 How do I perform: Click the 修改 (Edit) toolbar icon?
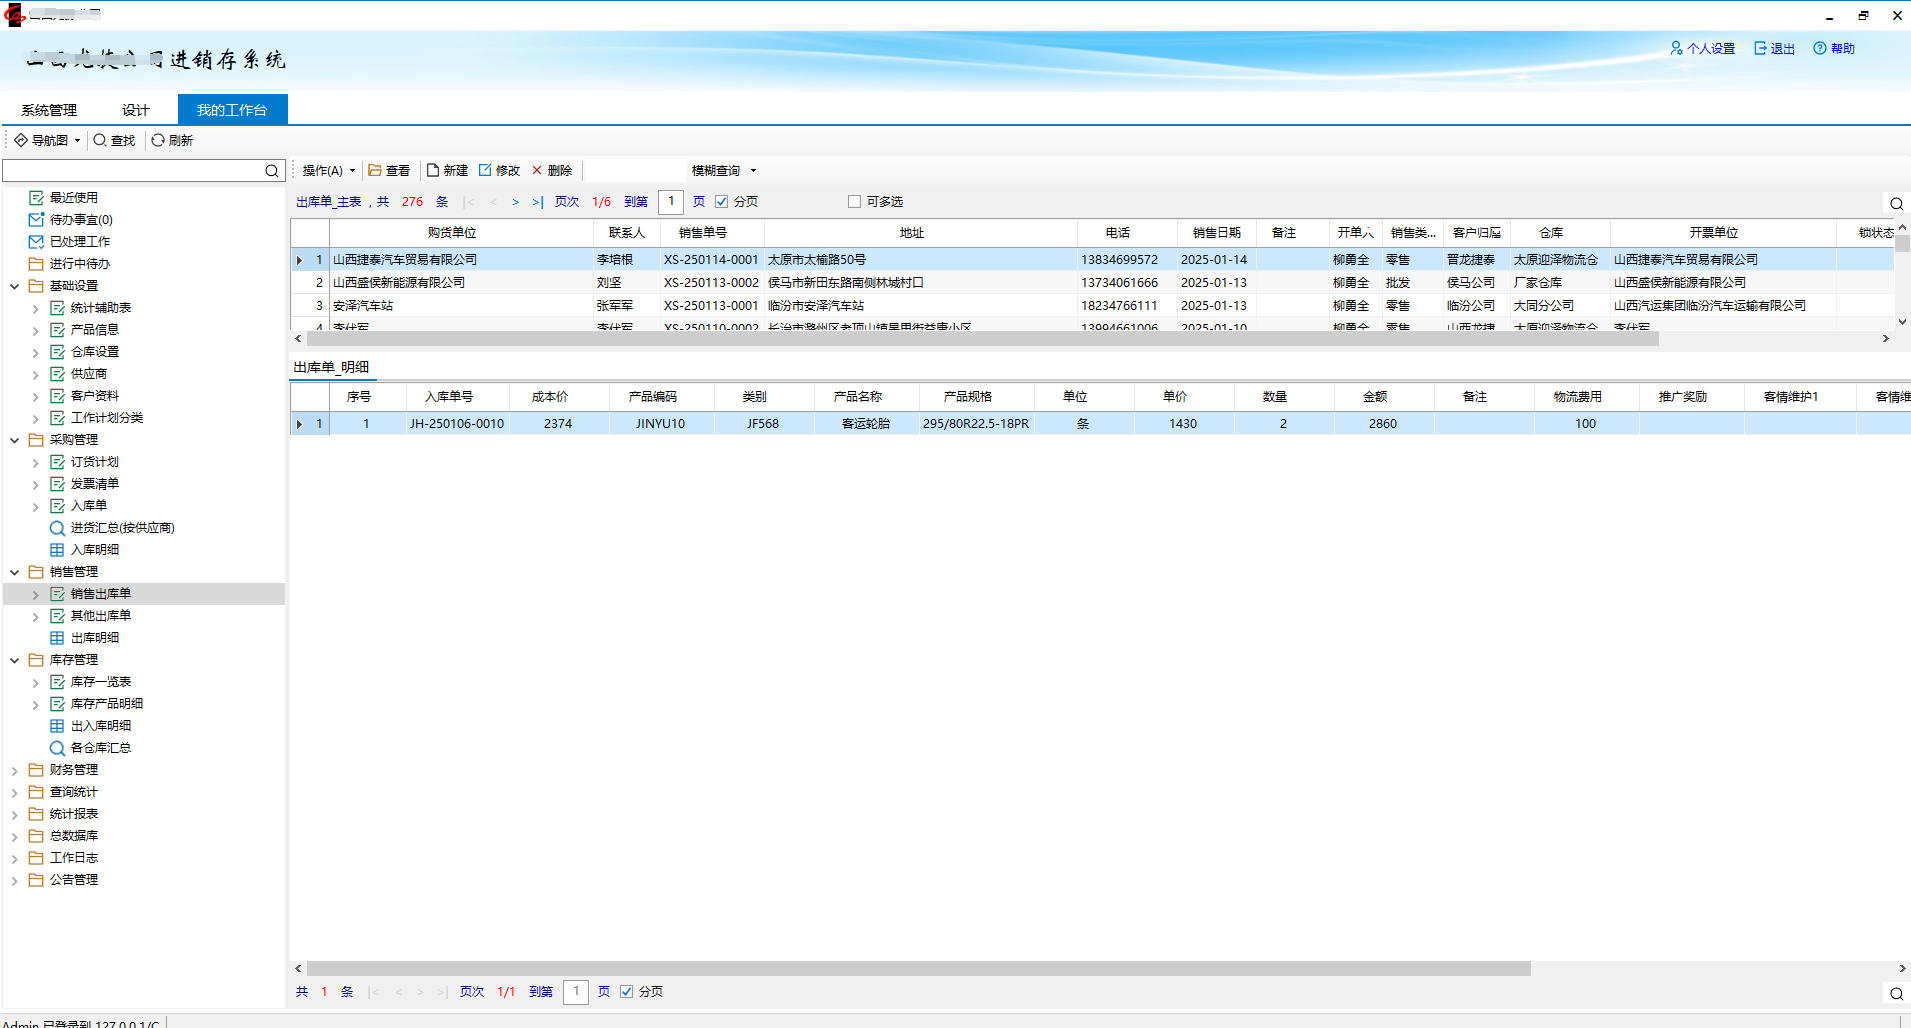(x=486, y=170)
